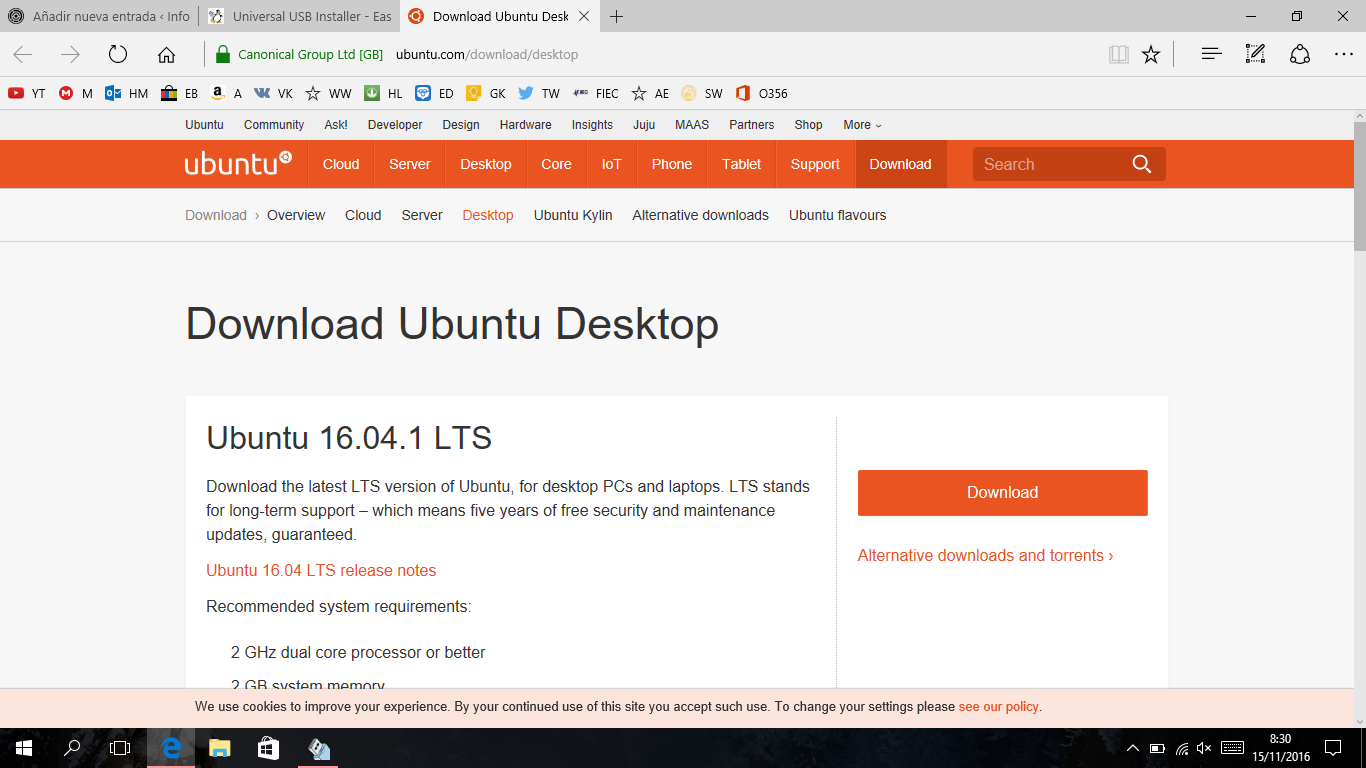Open the HM Outlook bookmark
The width and height of the screenshot is (1366, 768).
pyautogui.click(x=127, y=93)
